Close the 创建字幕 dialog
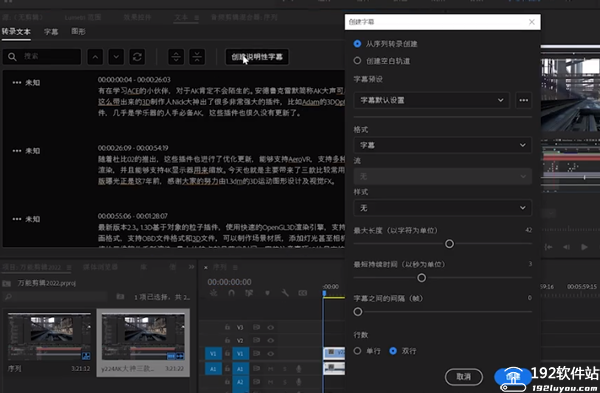This screenshot has width=600, height=393. (x=532, y=22)
